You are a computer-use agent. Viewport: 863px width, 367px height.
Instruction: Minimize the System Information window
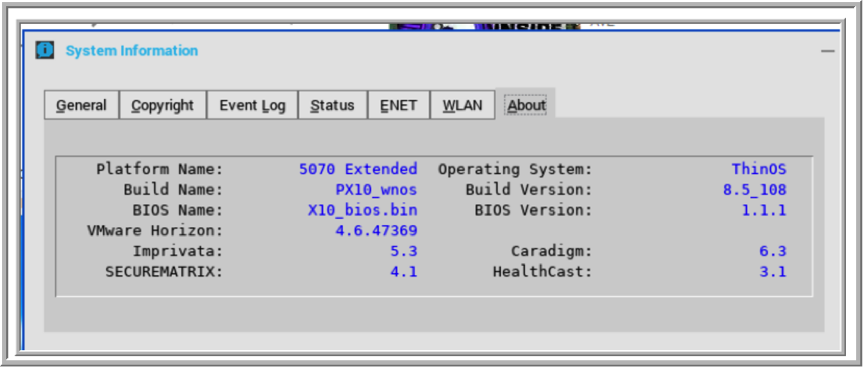tap(827, 51)
